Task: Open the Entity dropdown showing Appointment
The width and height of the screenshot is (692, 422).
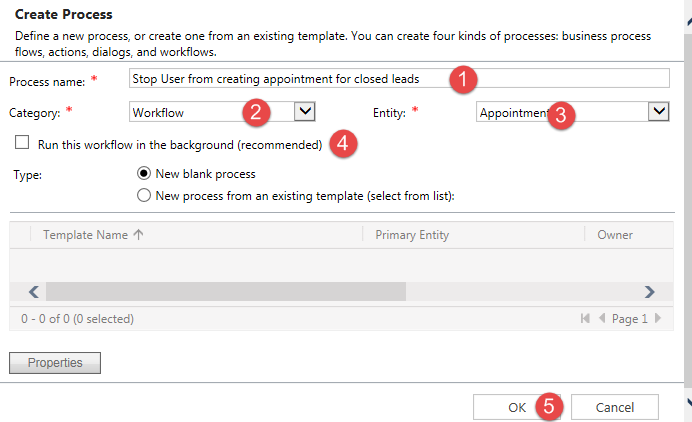Action: tap(658, 112)
